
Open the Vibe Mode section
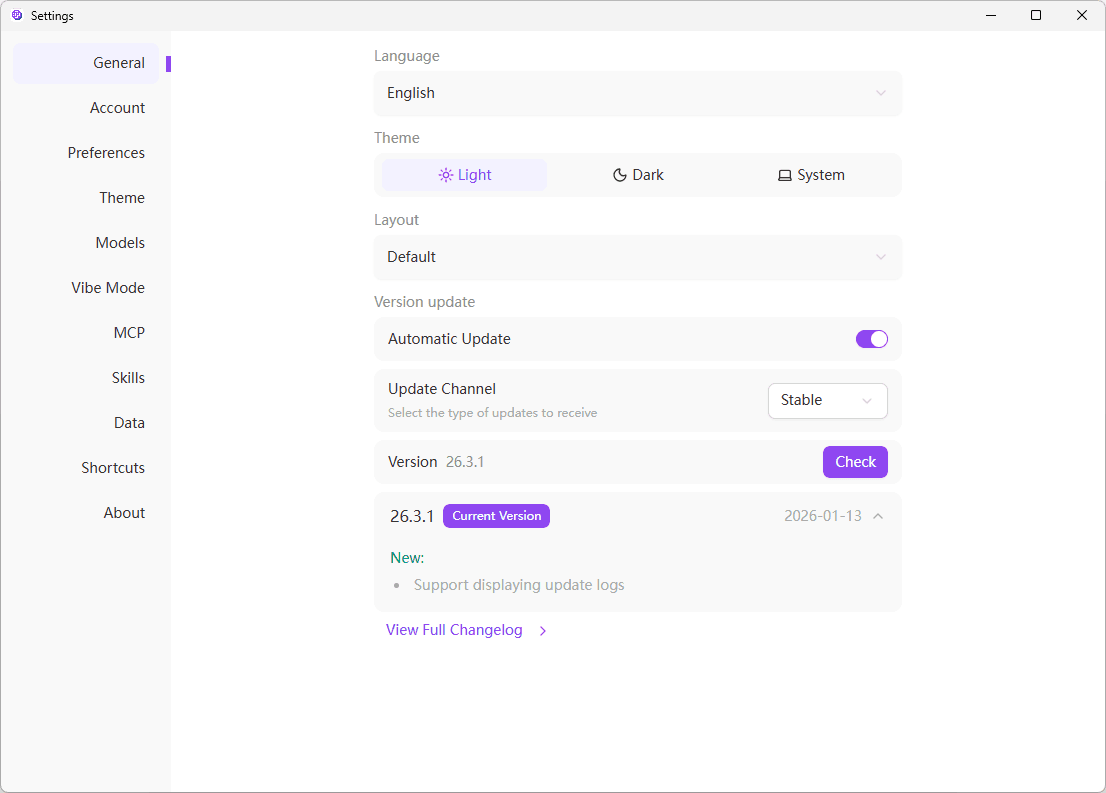click(x=108, y=287)
